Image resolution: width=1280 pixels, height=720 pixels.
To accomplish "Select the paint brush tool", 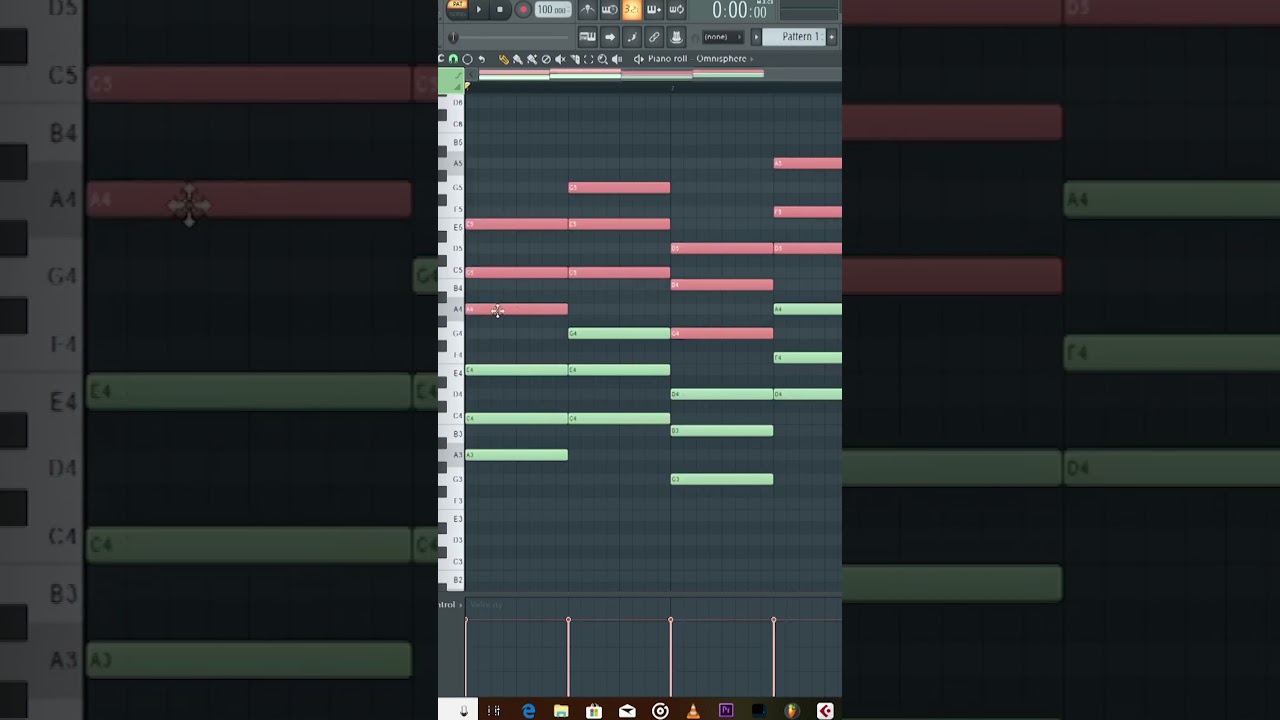I will [x=517, y=59].
